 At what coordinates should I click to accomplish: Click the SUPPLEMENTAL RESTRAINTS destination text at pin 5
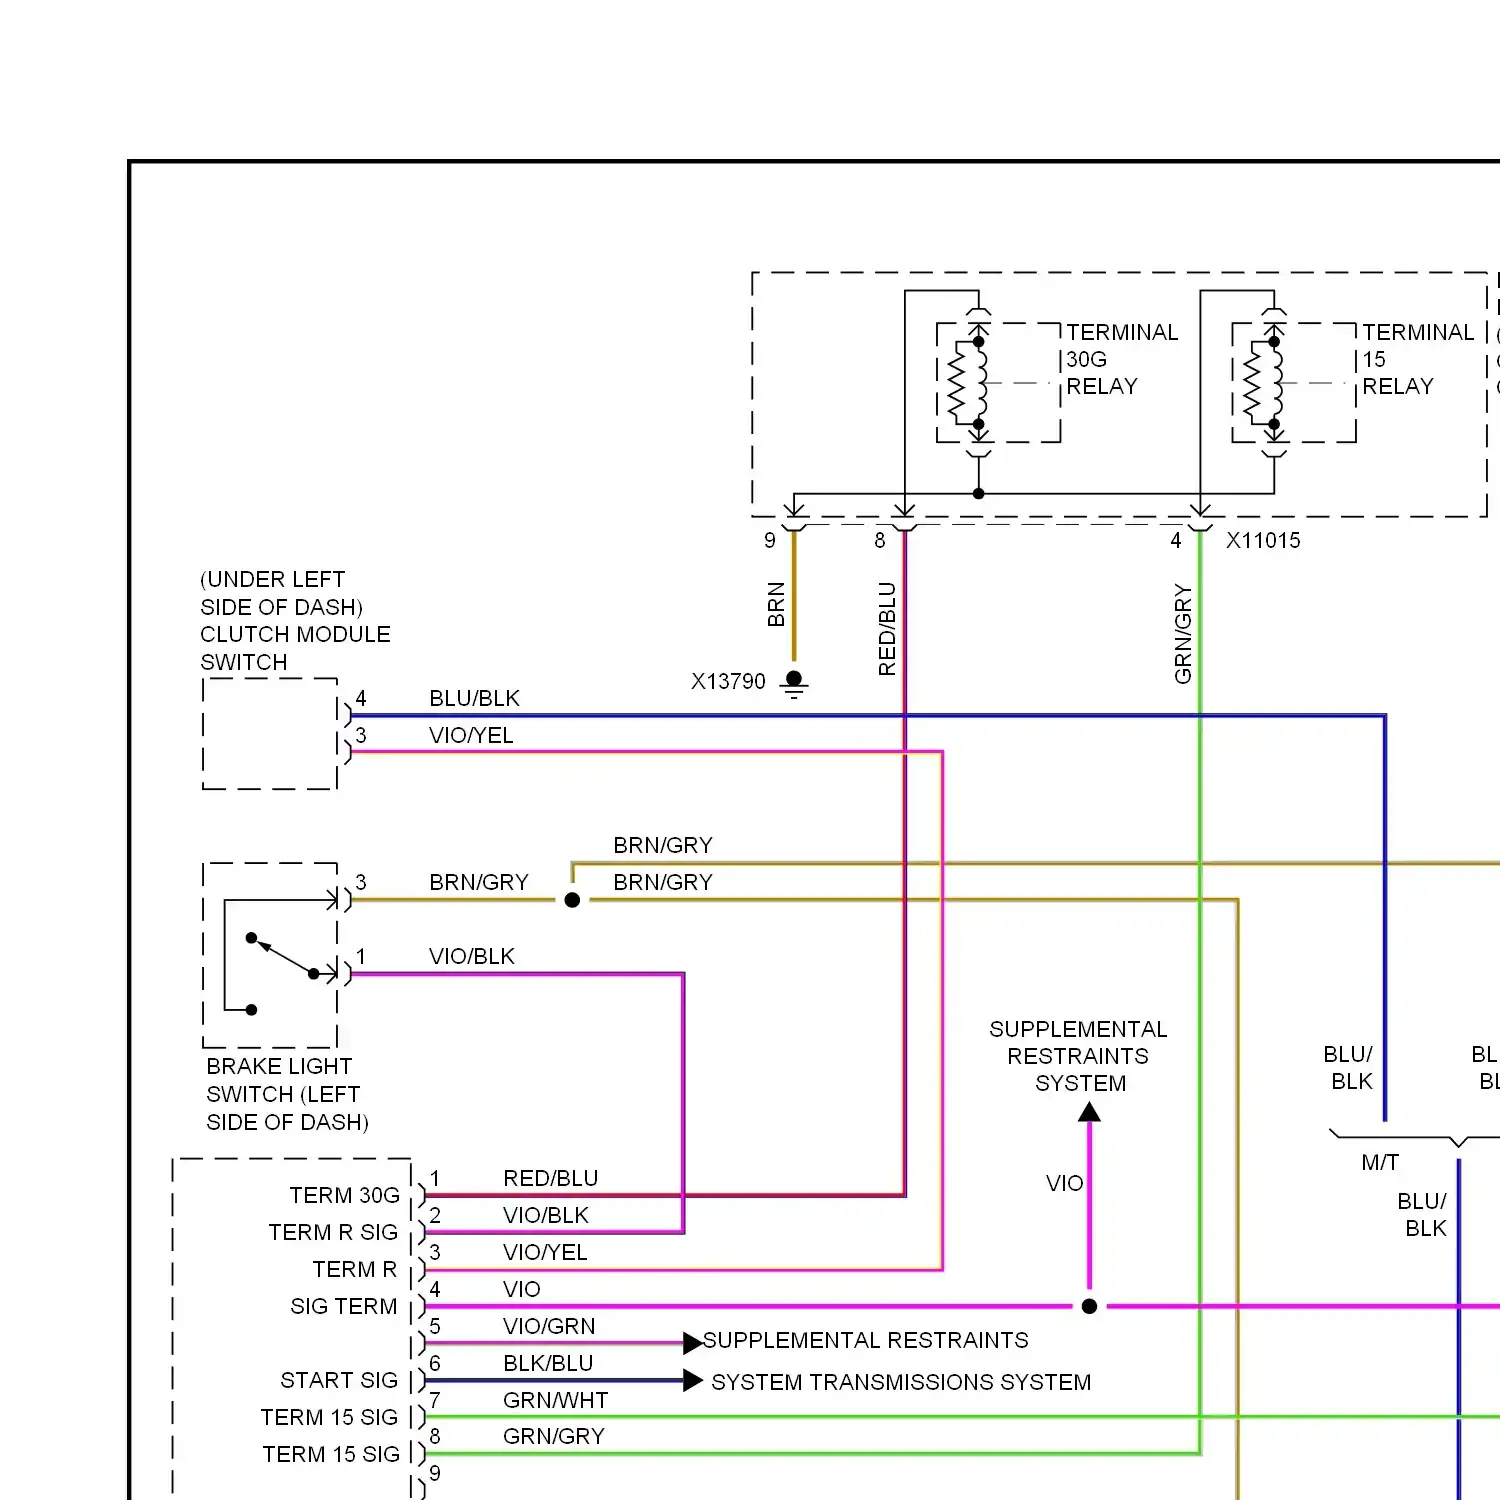coord(866,1341)
